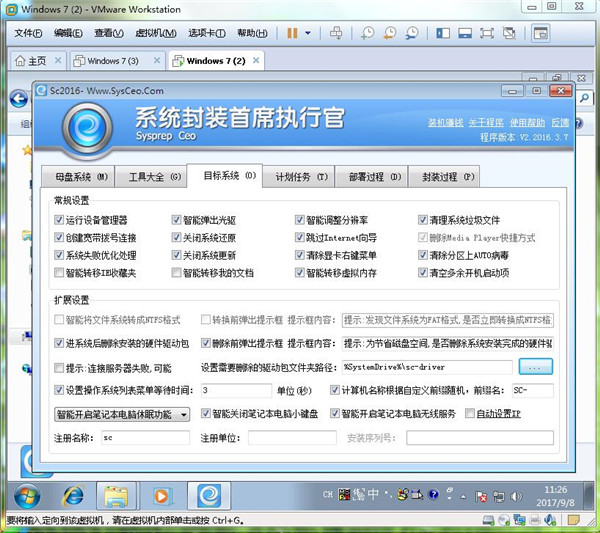The height and width of the screenshot is (533, 600).
Task: Open the power options dropdown arrow
Action: tap(308, 33)
